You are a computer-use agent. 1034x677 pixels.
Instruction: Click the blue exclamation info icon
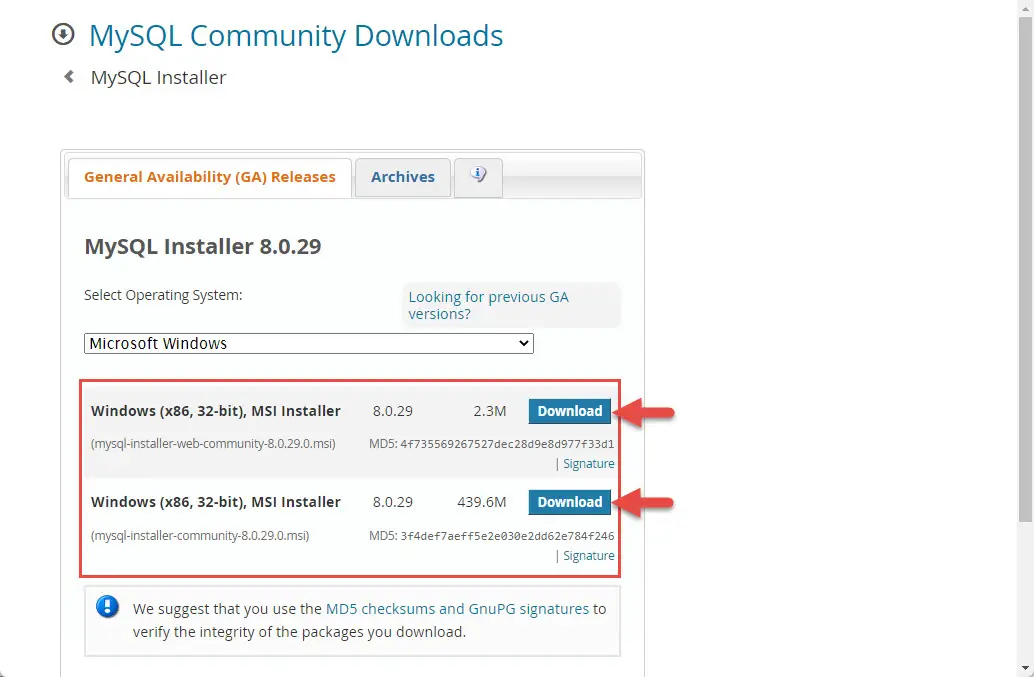click(x=107, y=606)
